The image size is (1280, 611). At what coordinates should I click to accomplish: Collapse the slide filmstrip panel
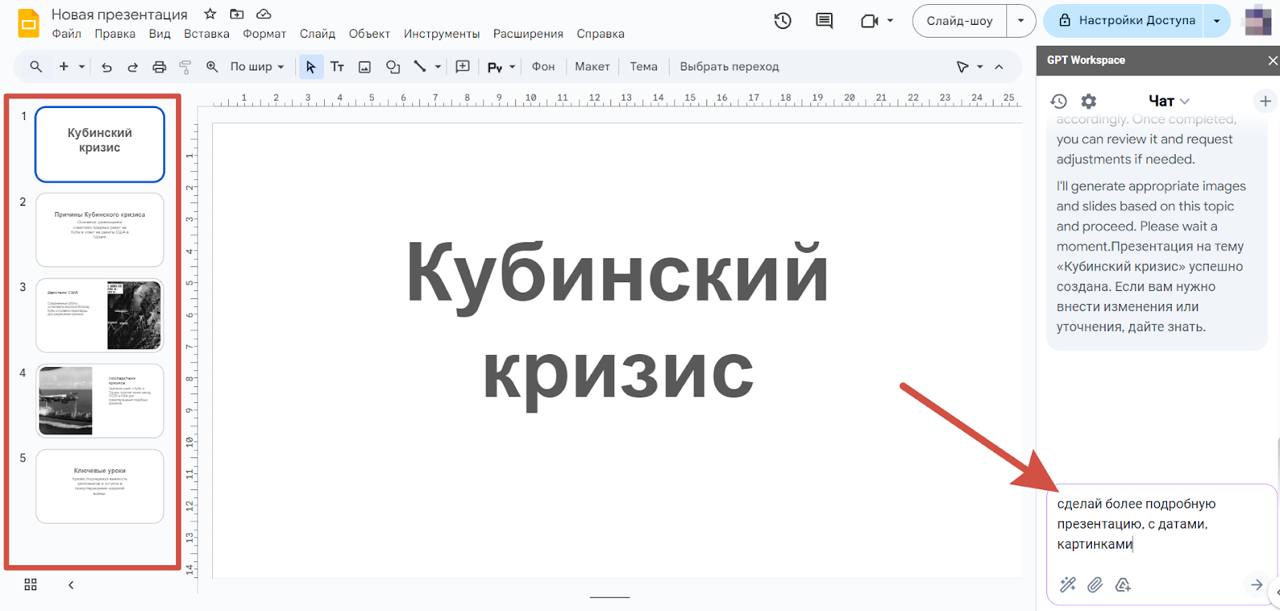point(70,585)
